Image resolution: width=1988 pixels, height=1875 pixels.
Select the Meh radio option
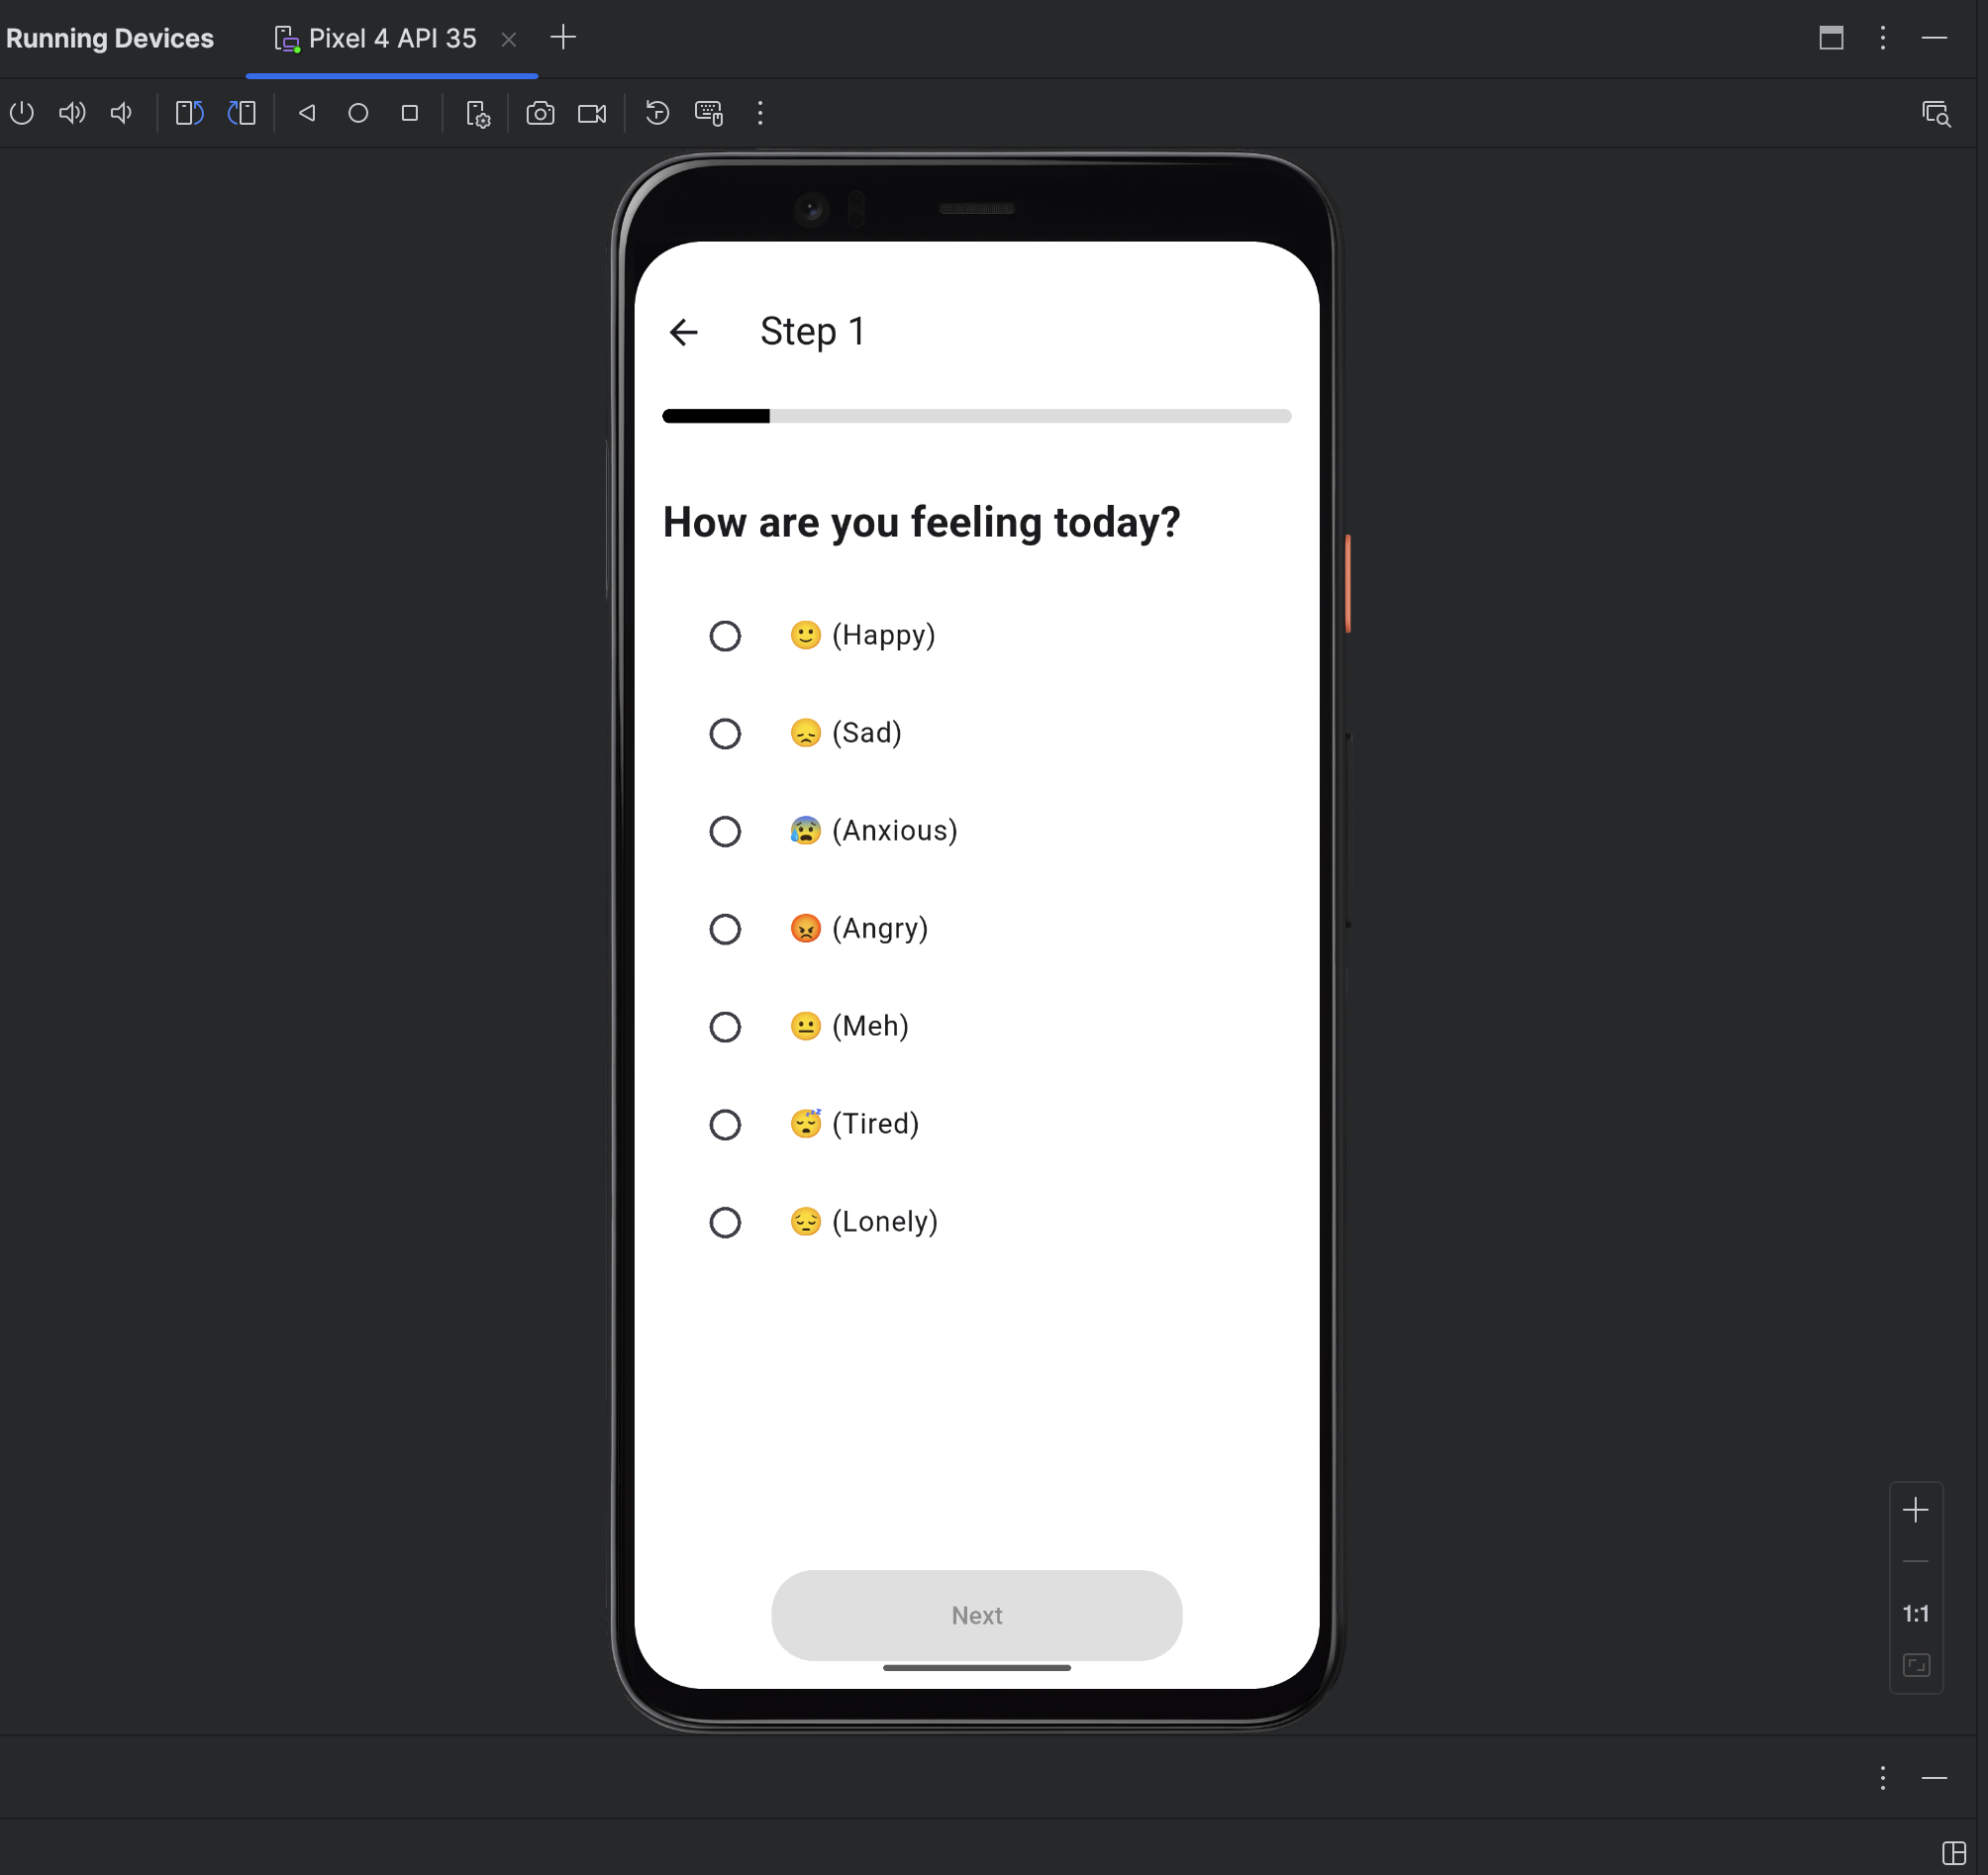pos(725,1027)
